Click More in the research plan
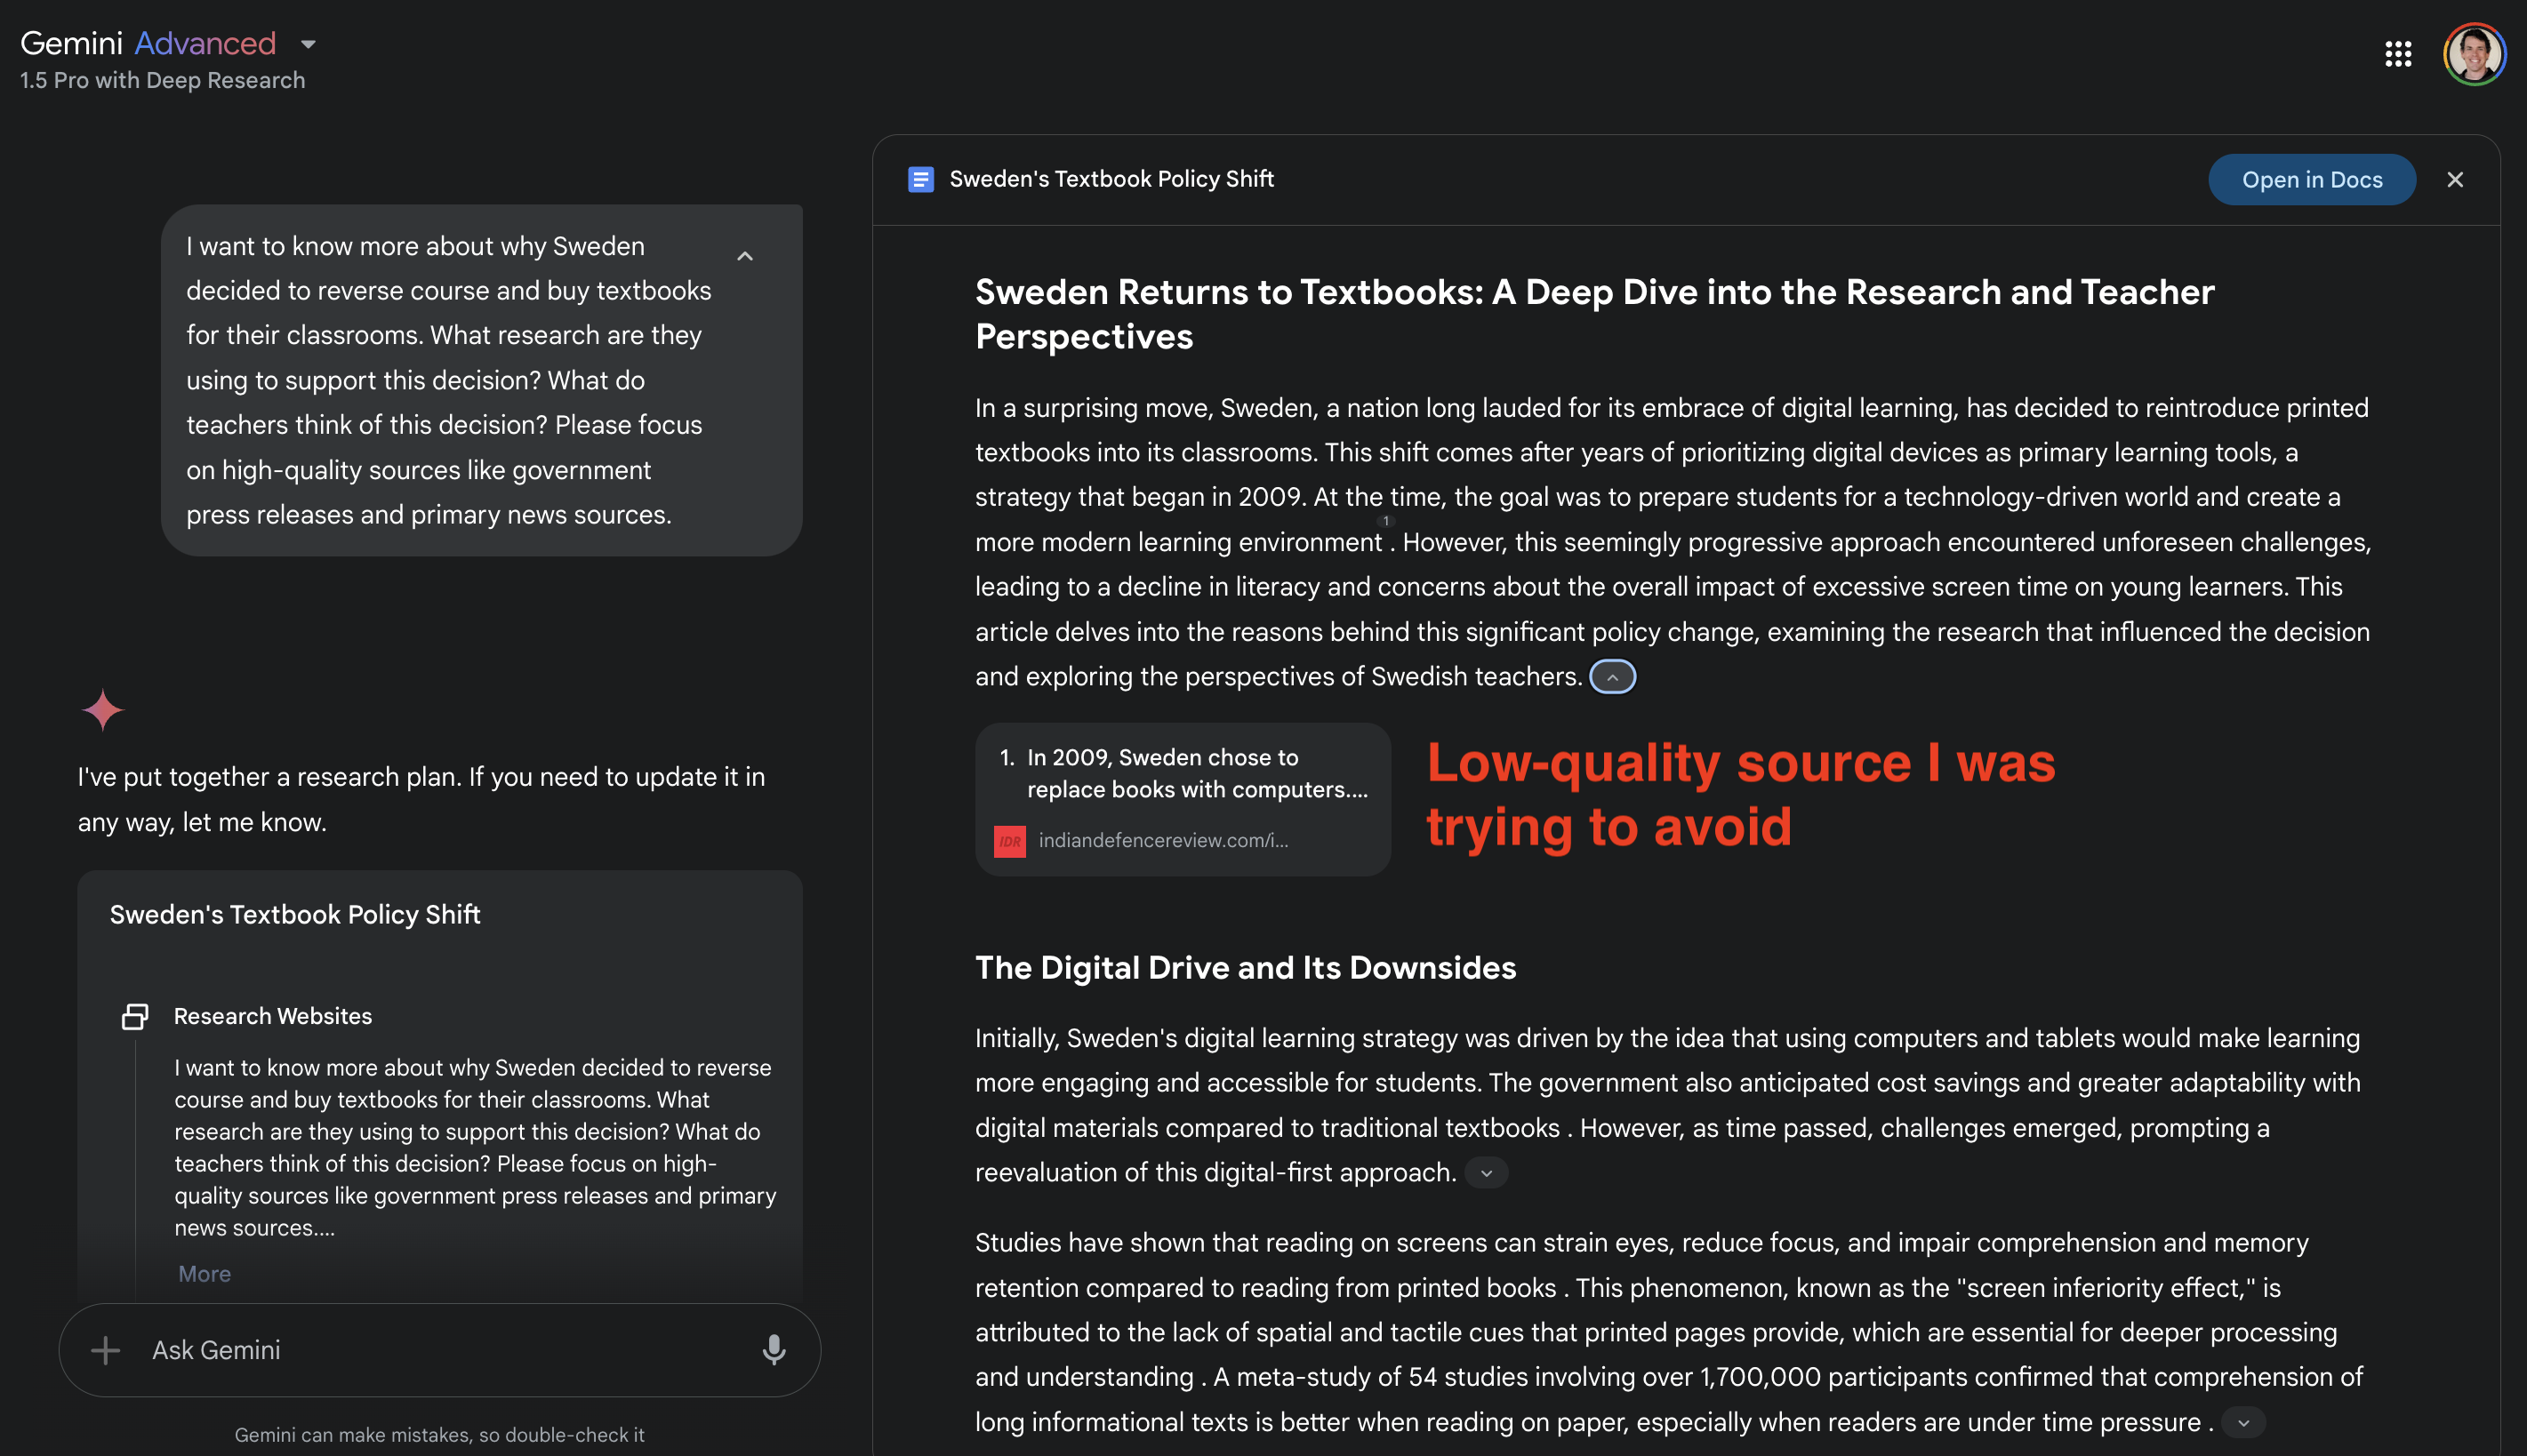Screen dimensions: 2527x1456 click(x=204, y=1273)
